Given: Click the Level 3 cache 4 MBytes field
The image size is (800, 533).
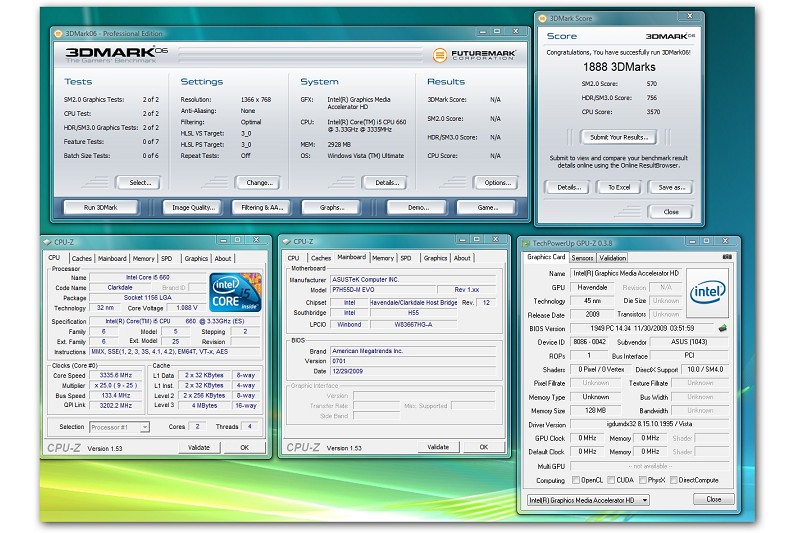Looking at the screenshot, I should (205, 405).
